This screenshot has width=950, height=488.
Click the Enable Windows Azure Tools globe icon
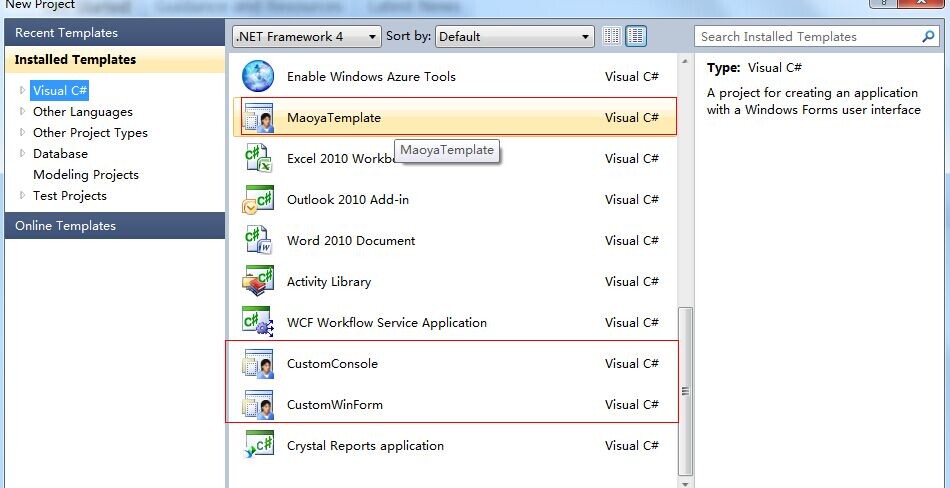(258, 76)
